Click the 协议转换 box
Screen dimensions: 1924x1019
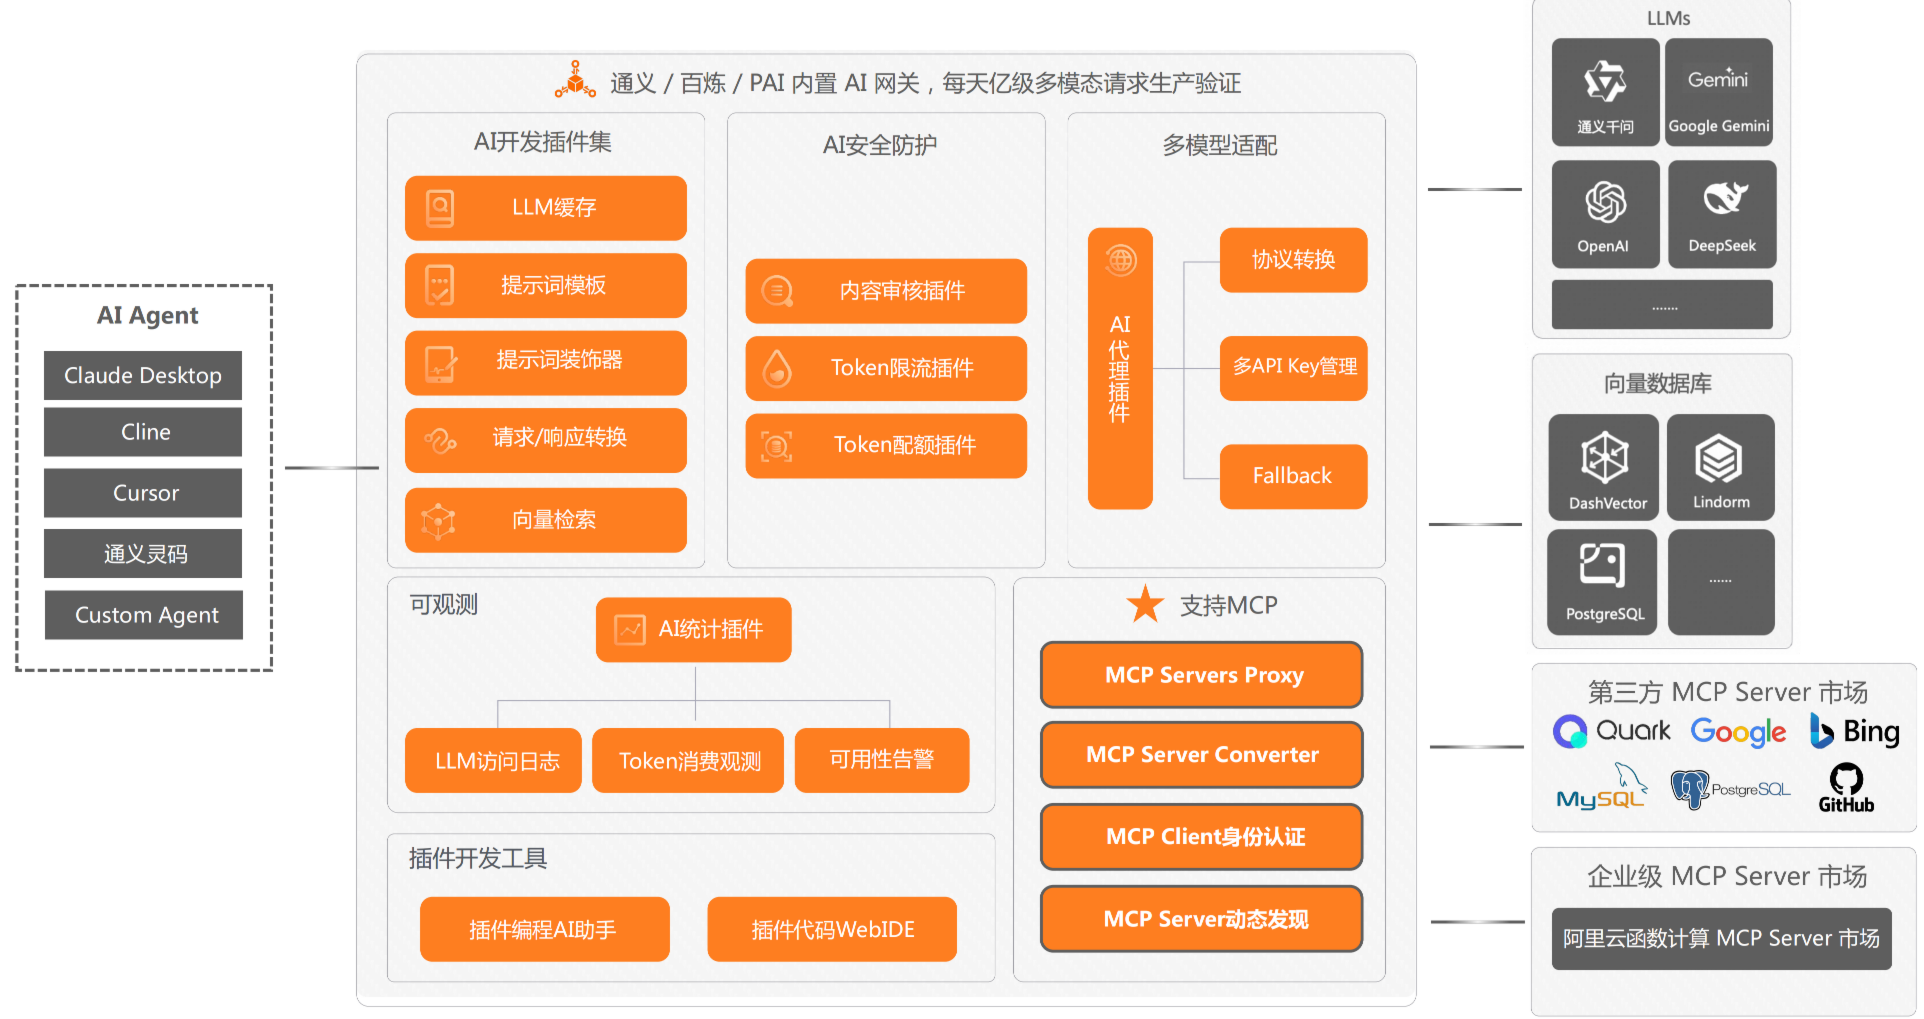(x=1293, y=260)
